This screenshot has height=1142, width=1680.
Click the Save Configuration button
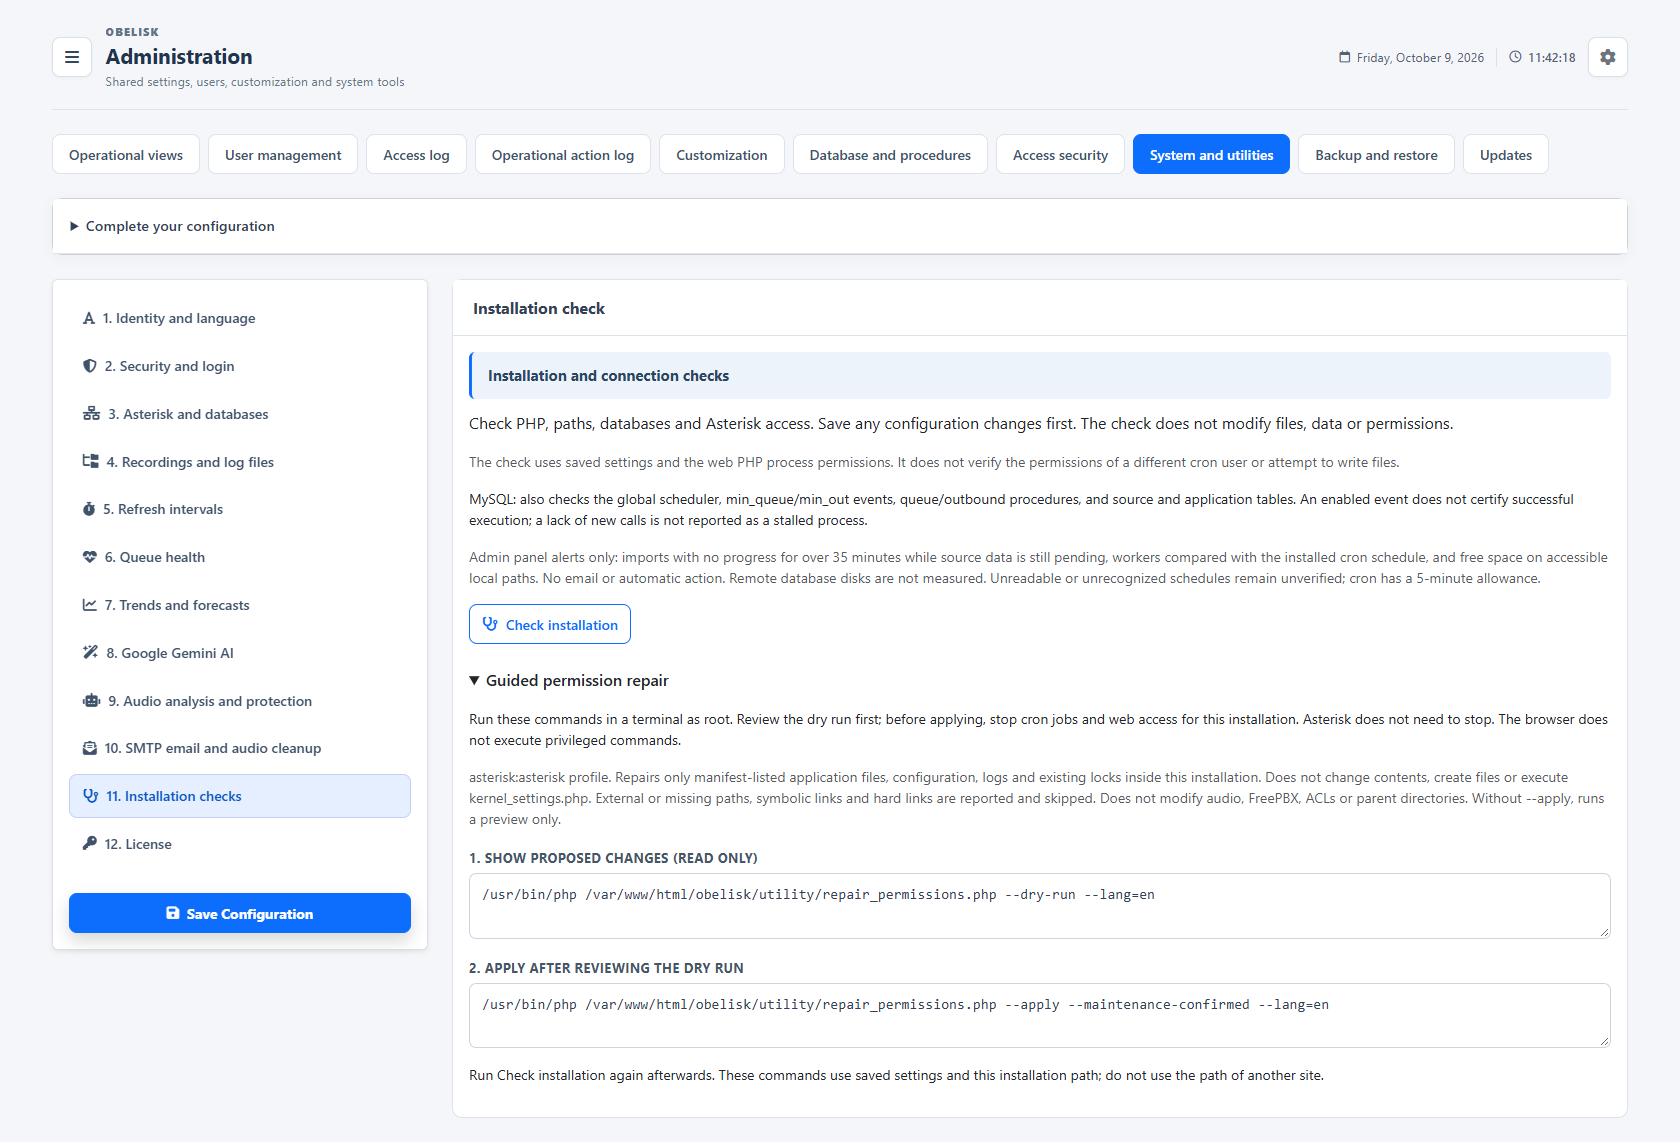[240, 913]
